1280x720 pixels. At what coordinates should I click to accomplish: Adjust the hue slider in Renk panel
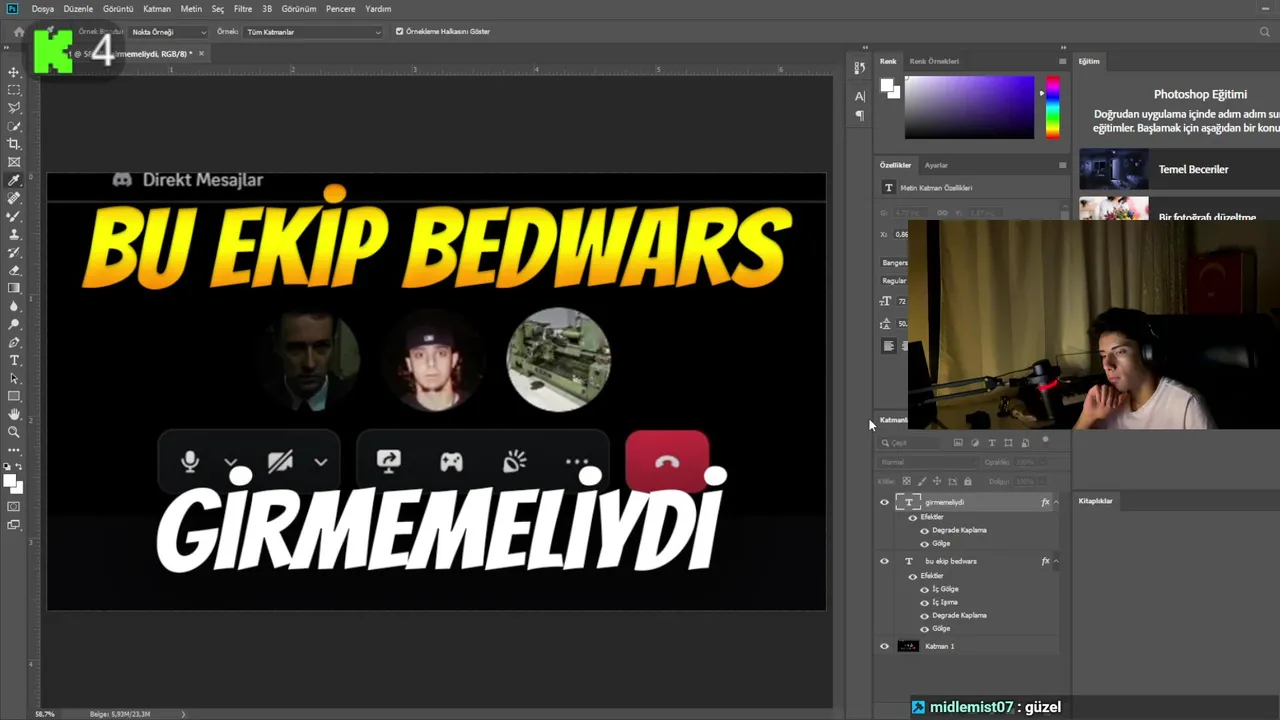[x=1053, y=107]
